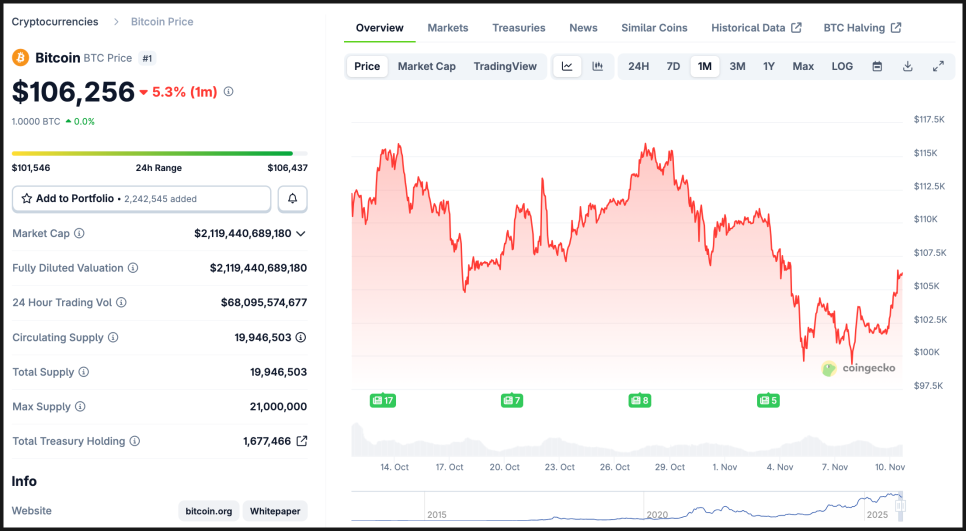Open Total Treasury Holding external link icon
This screenshot has height=531, width=966.
[x=302, y=441]
